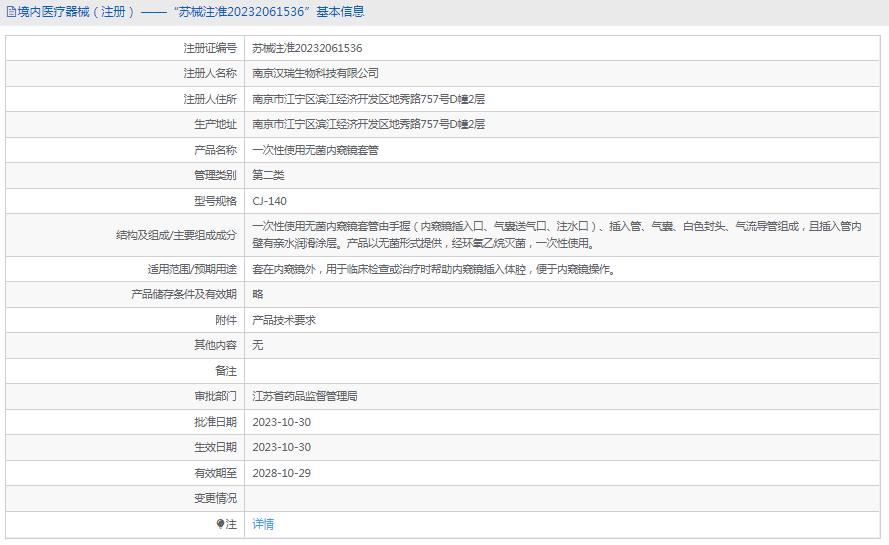Click the 型号规格 row label
The height and width of the screenshot is (545, 889).
[215, 201]
